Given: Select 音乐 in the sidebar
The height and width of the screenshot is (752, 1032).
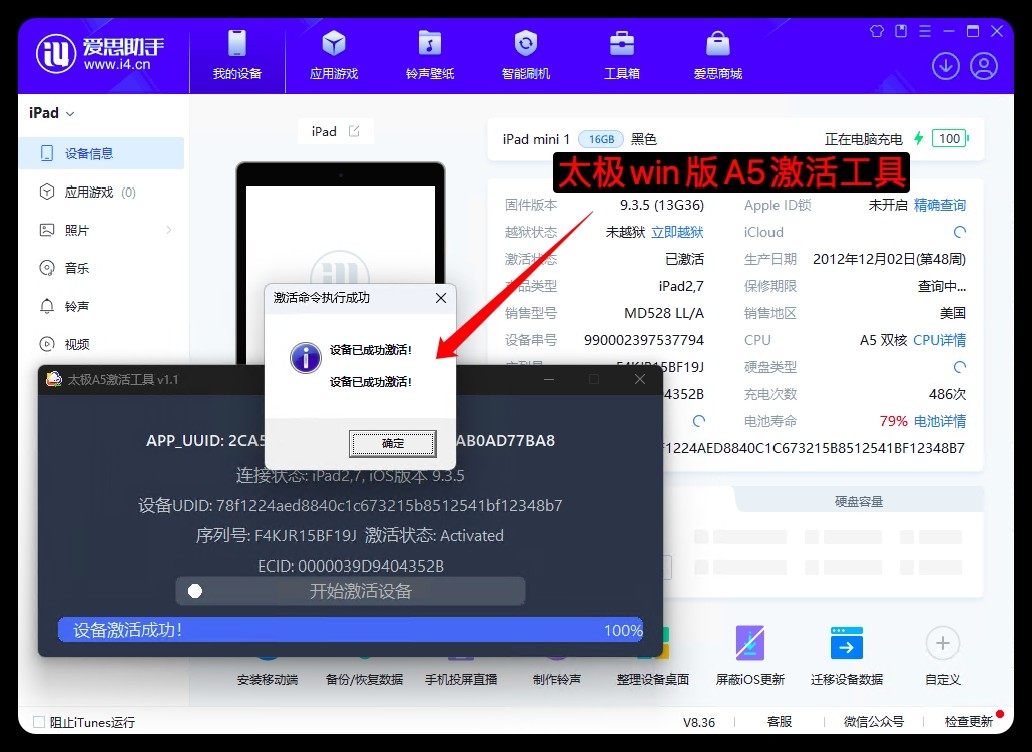Looking at the screenshot, I should [x=101, y=268].
